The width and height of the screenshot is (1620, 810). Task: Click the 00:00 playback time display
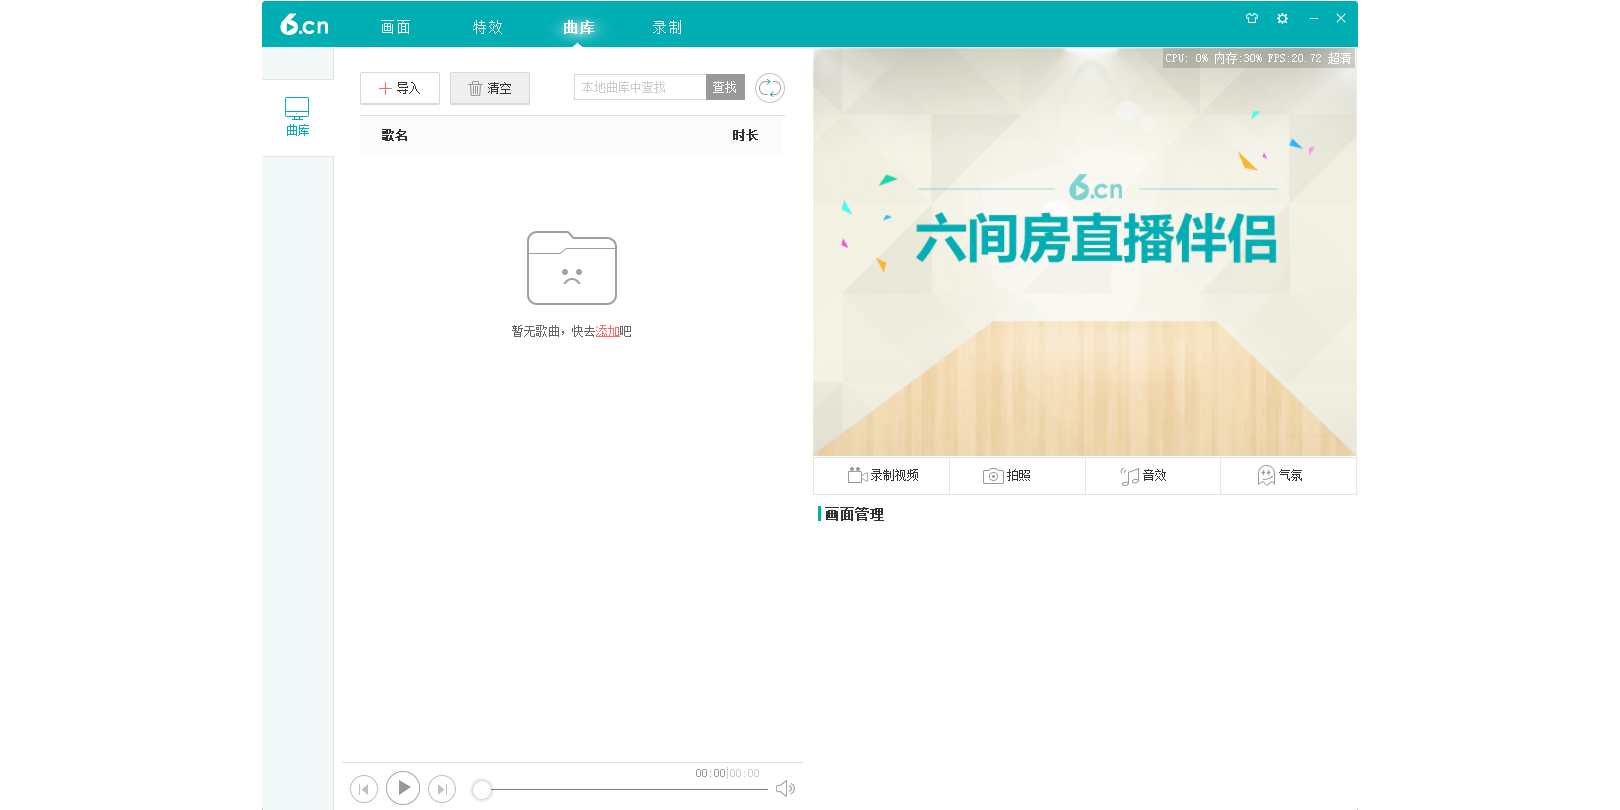tap(727, 773)
